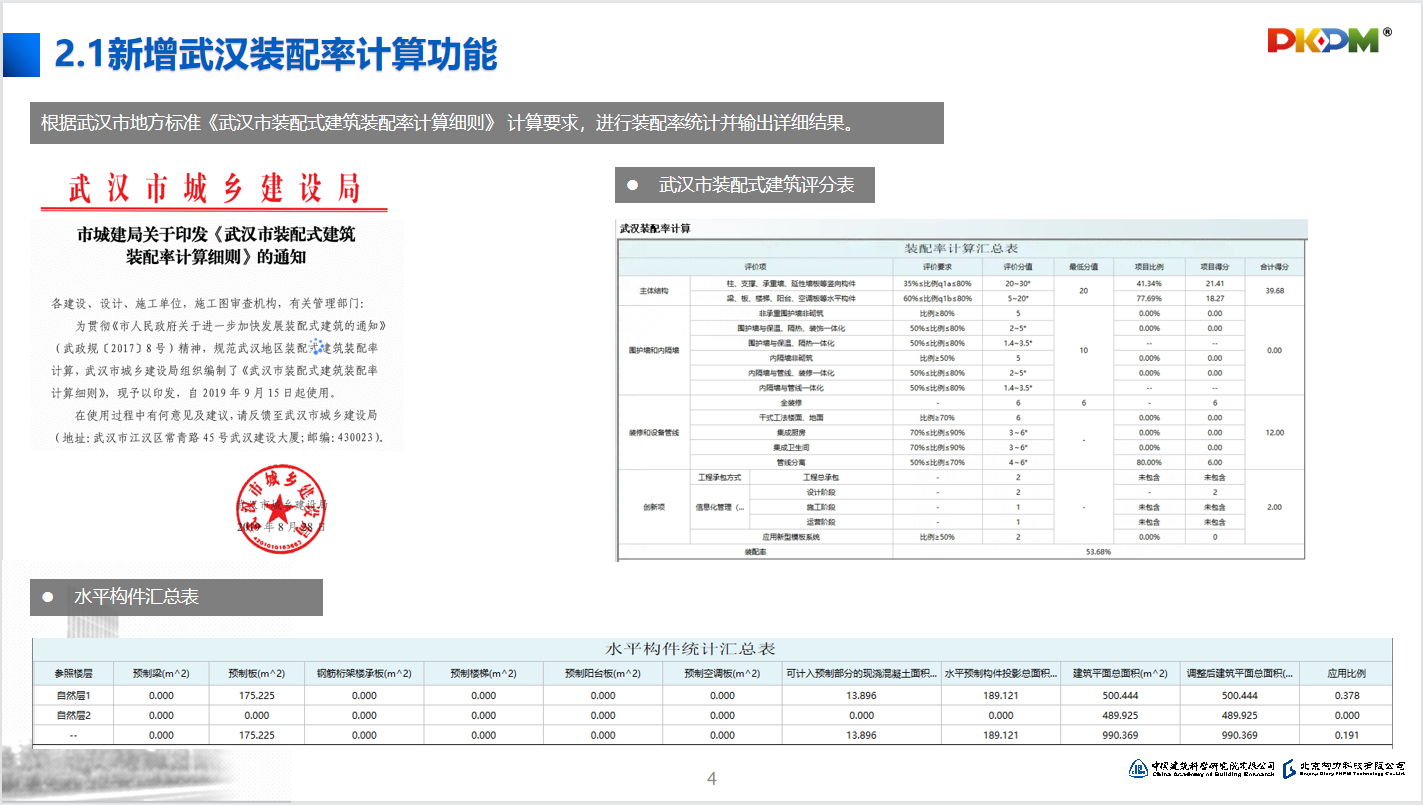Click the slide page number 4
The height and width of the screenshot is (805, 1423).
712,779
